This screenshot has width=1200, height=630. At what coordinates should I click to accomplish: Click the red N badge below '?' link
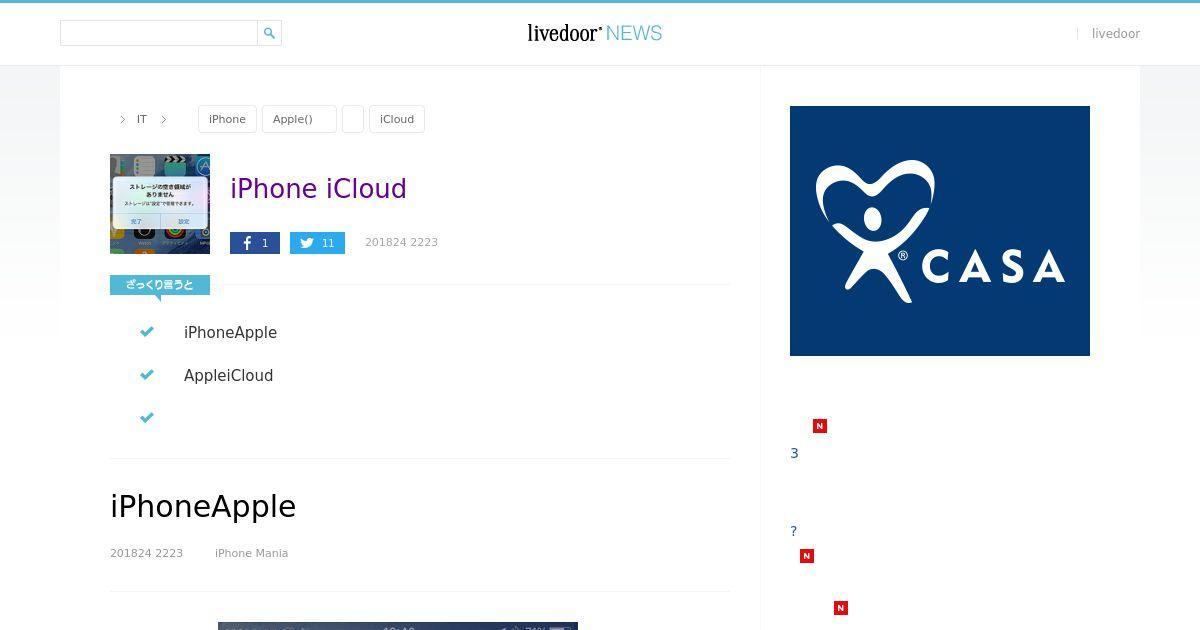(807, 556)
